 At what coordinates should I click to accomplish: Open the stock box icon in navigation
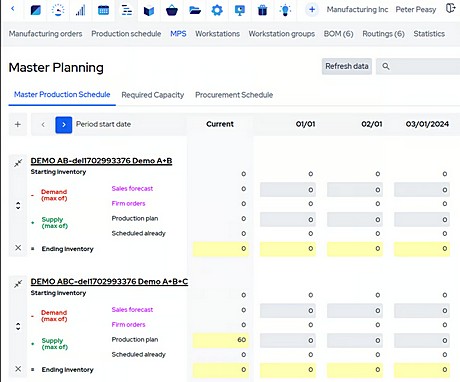point(149,11)
